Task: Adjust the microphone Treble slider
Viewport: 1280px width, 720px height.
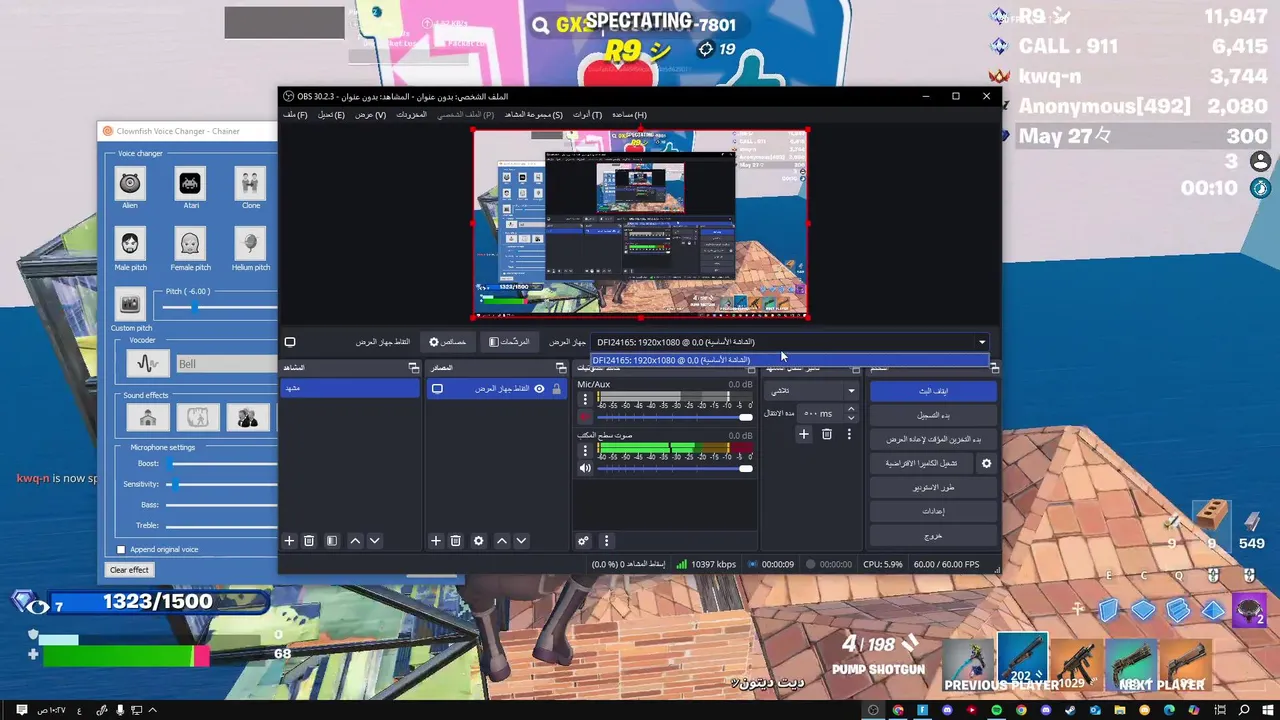Action: [x=222, y=525]
